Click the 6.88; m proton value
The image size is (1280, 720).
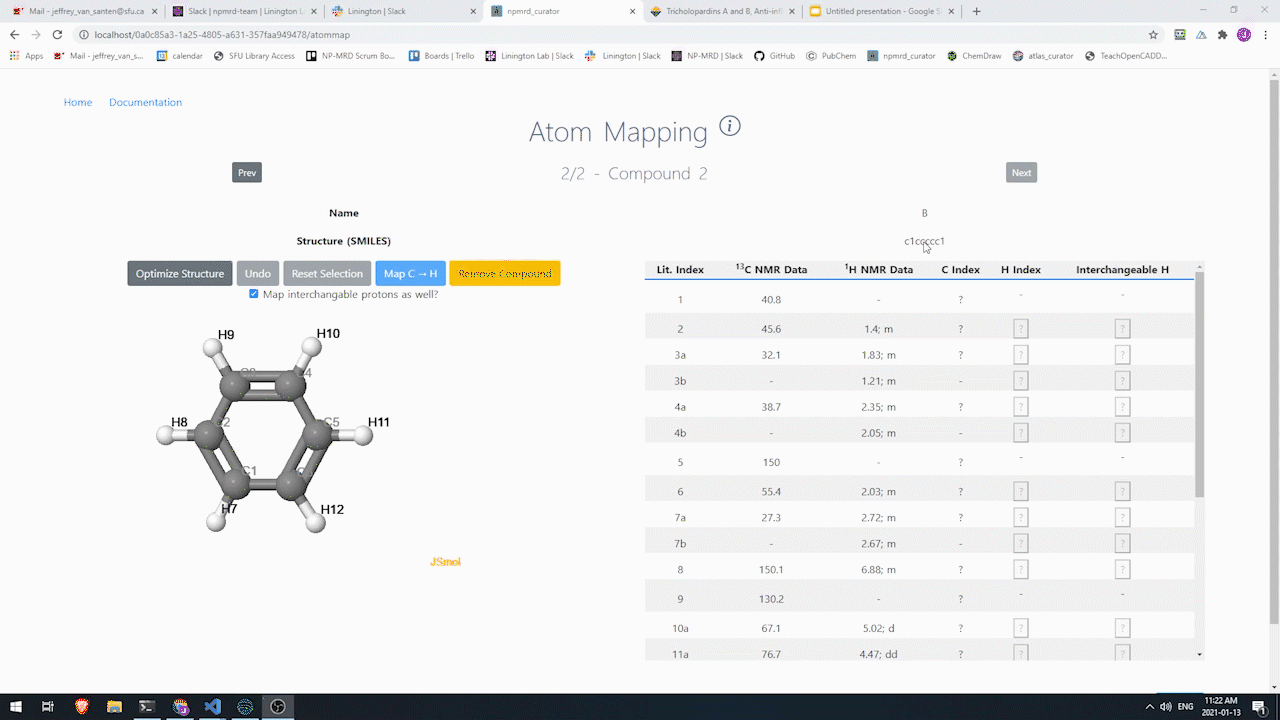pyautogui.click(x=878, y=569)
